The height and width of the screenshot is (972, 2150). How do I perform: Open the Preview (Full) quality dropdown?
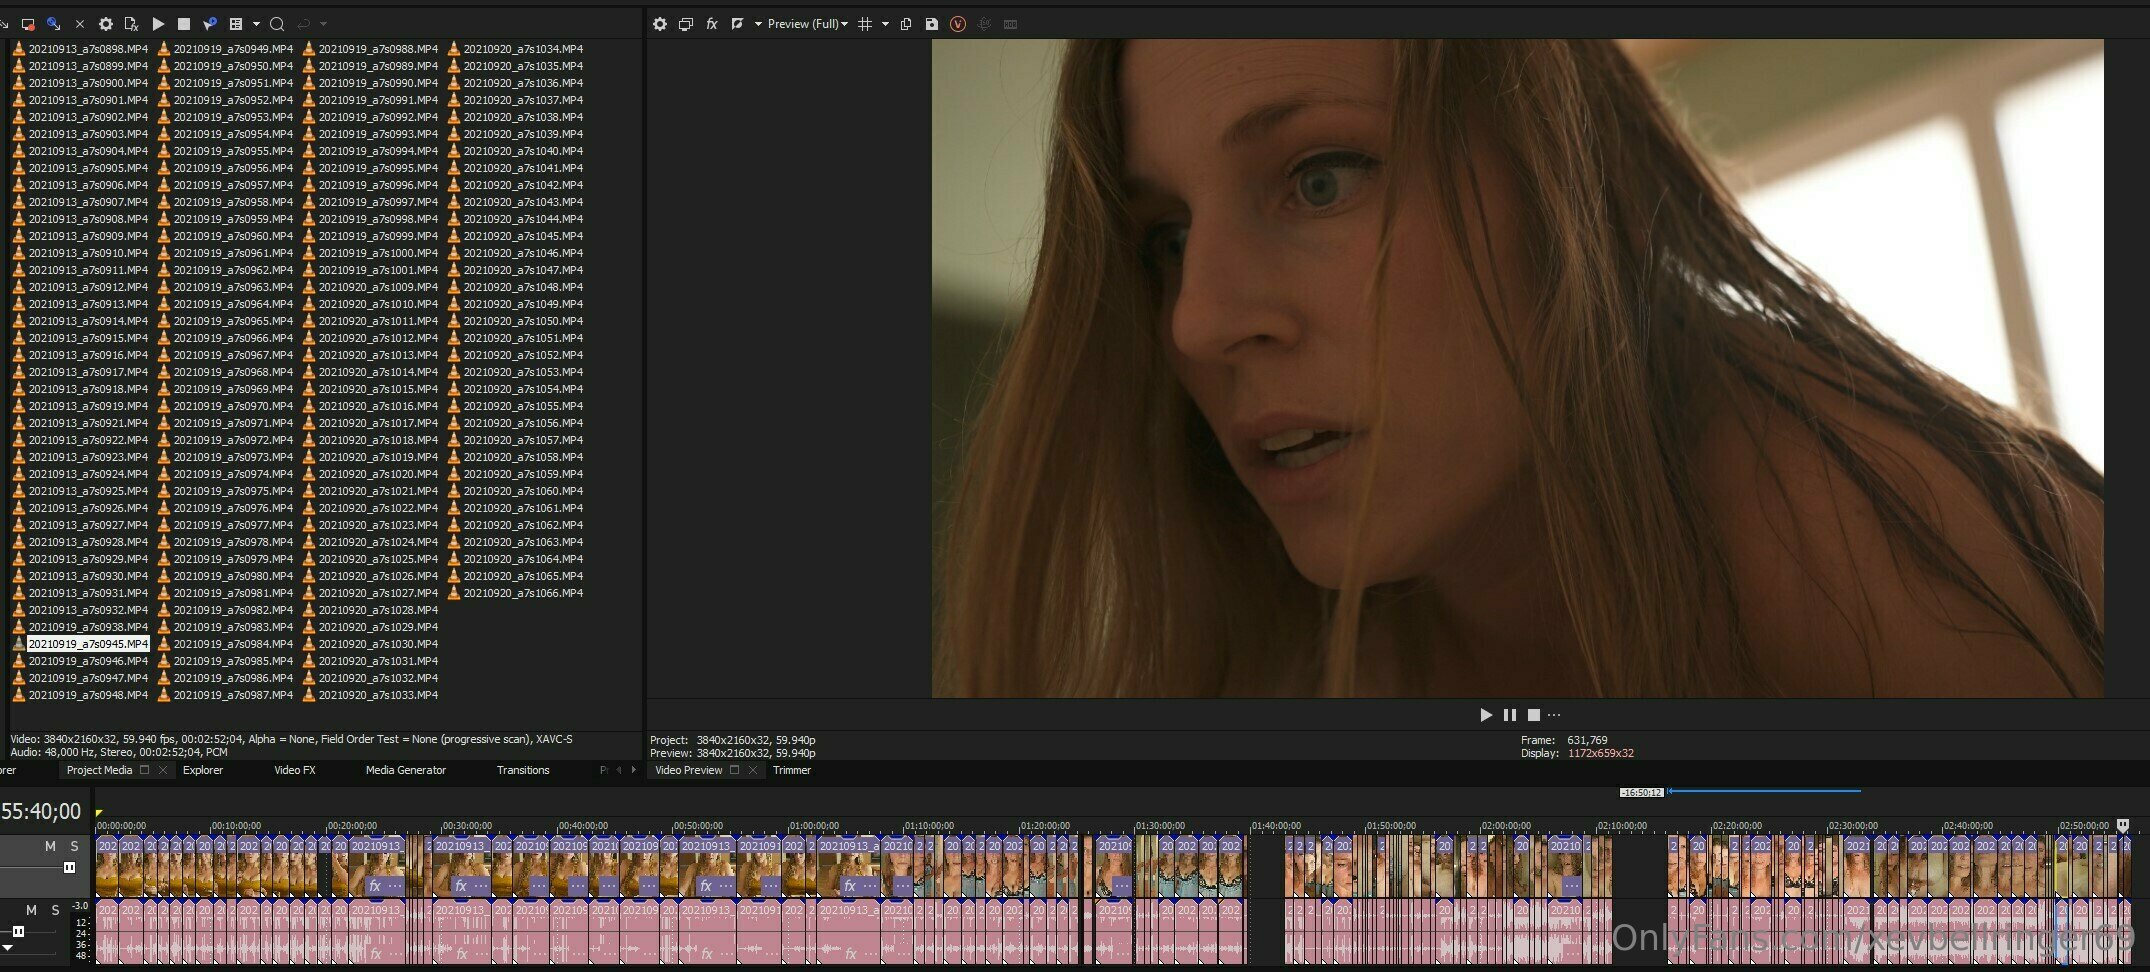coord(807,24)
